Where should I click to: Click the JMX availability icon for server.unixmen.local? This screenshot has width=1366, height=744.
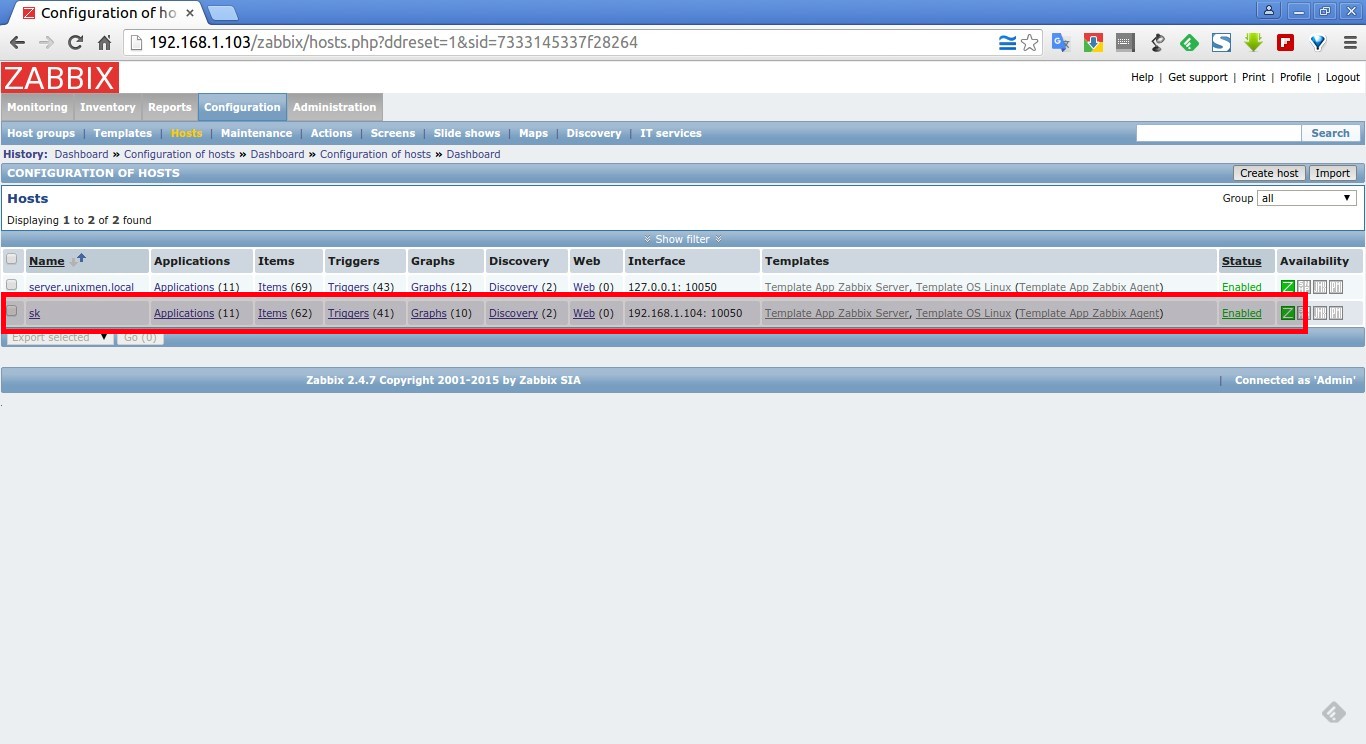click(1319, 287)
